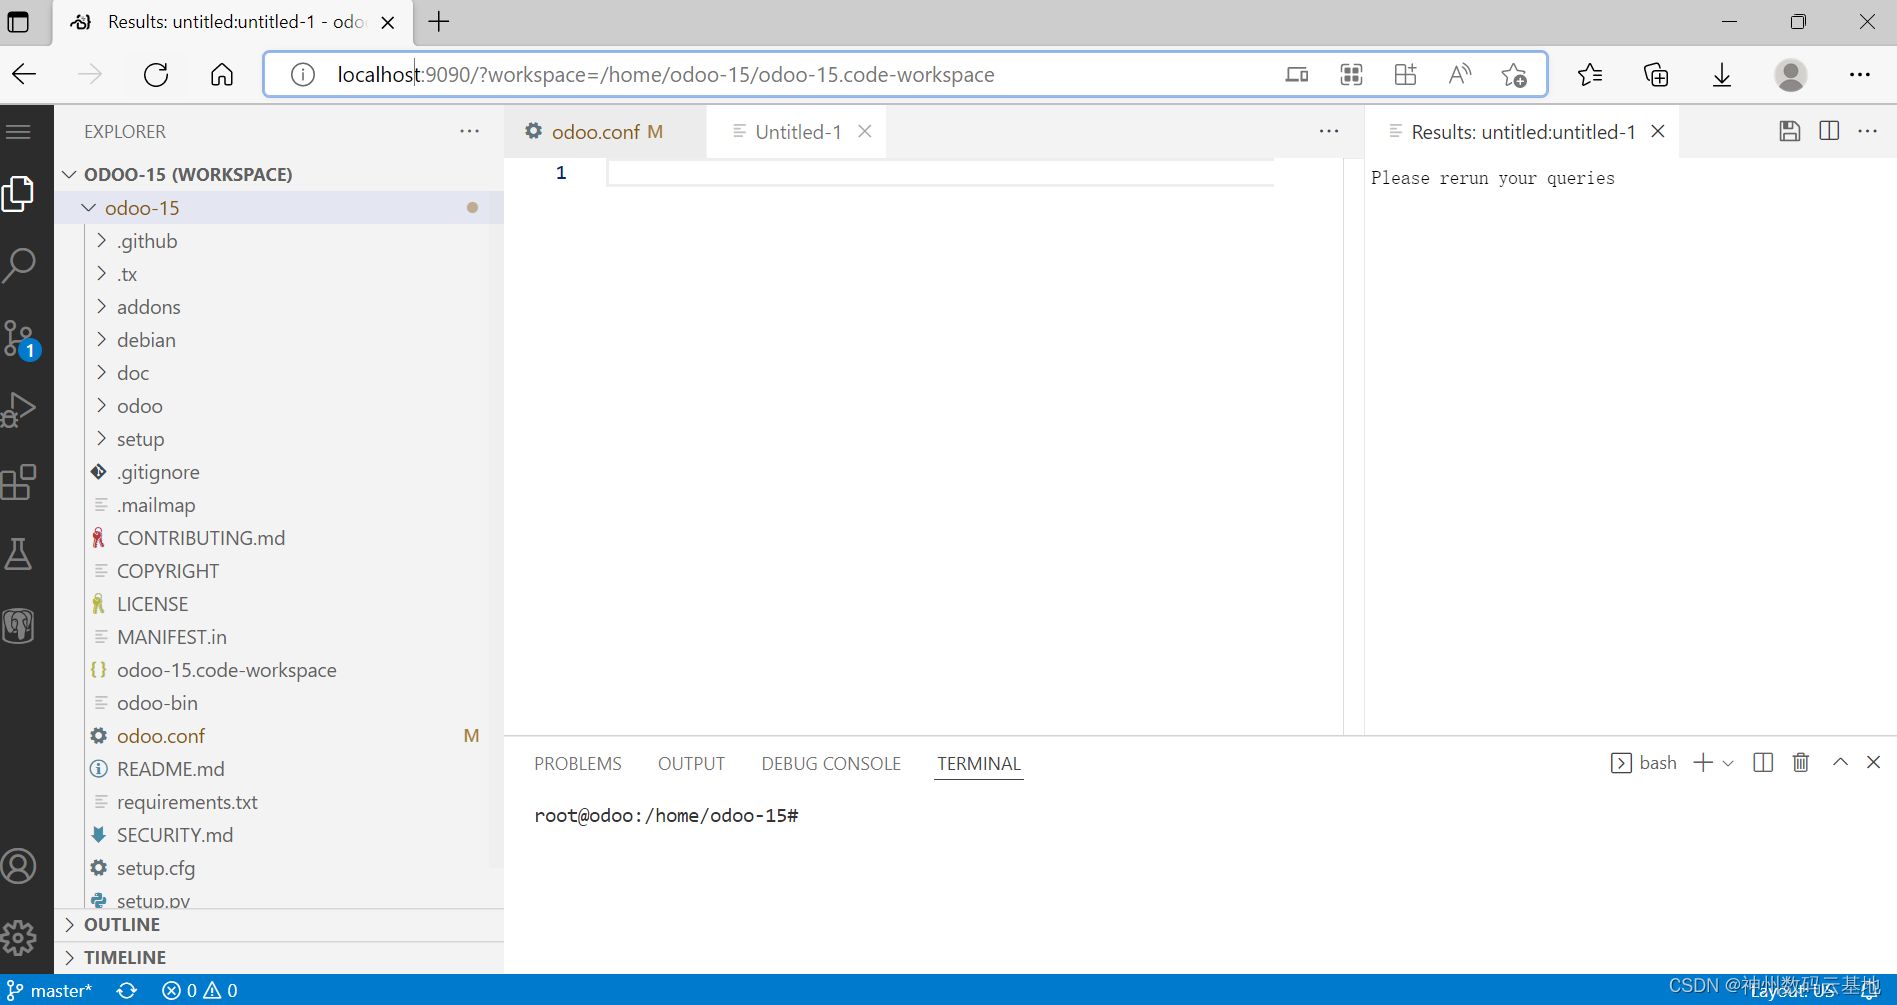
Task: Add a new terminal with plus
Action: [x=1703, y=763]
